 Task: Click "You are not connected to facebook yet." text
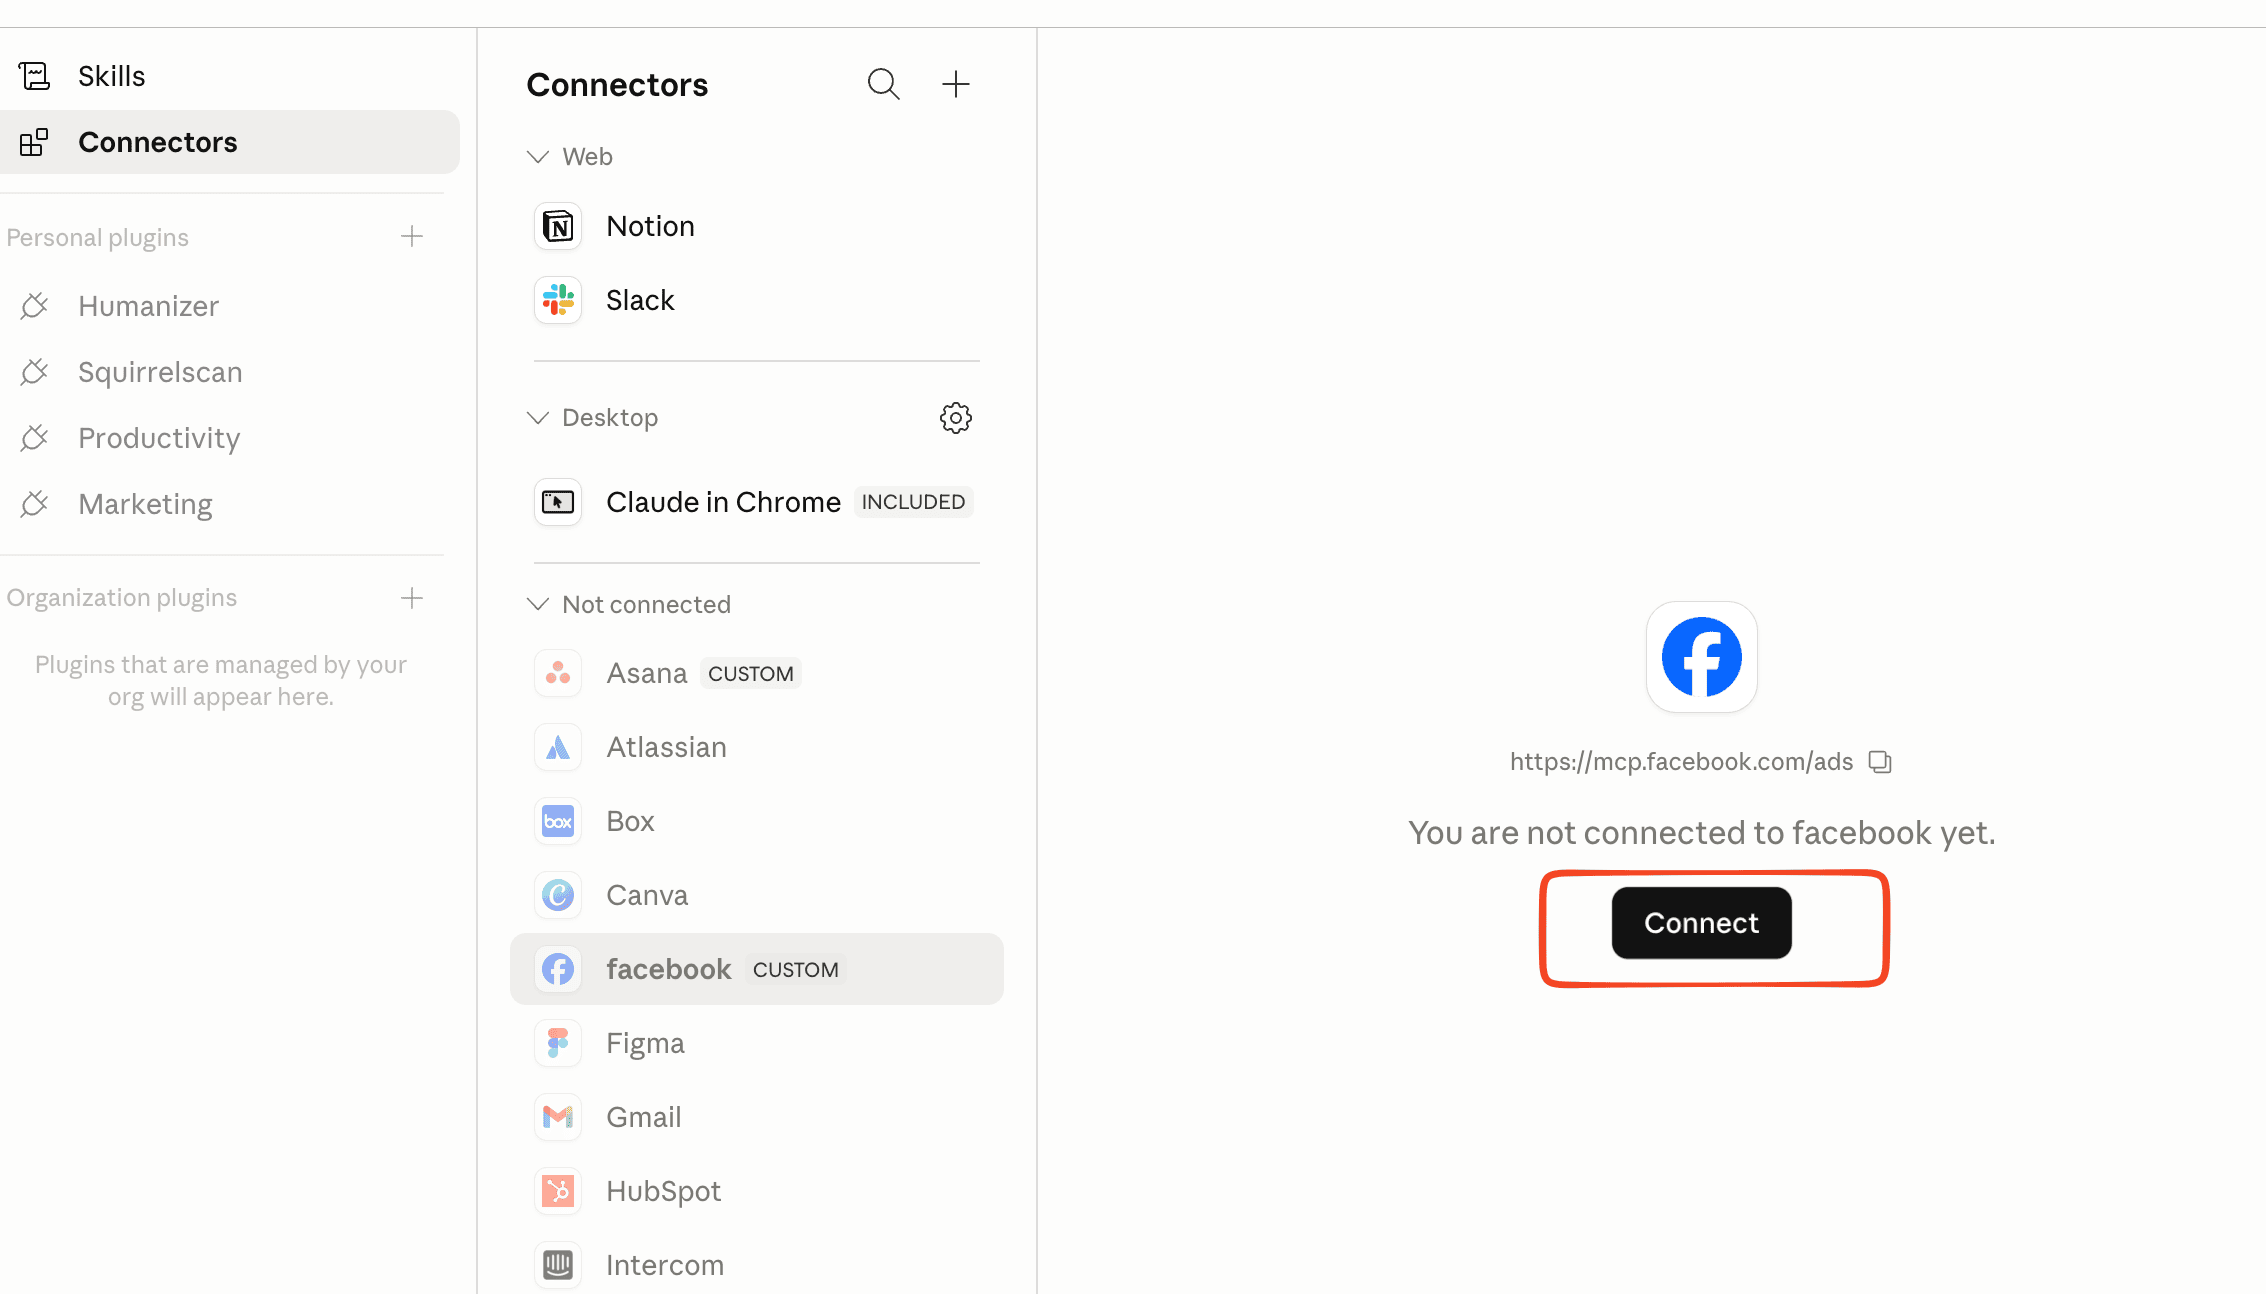click(1701, 833)
